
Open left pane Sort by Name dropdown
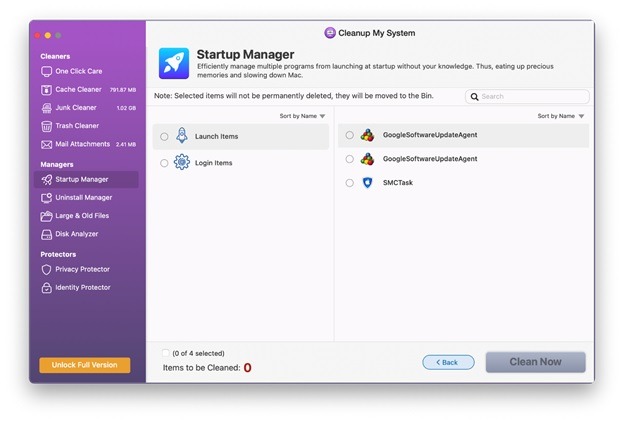pyautogui.click(x=302, y=116)
